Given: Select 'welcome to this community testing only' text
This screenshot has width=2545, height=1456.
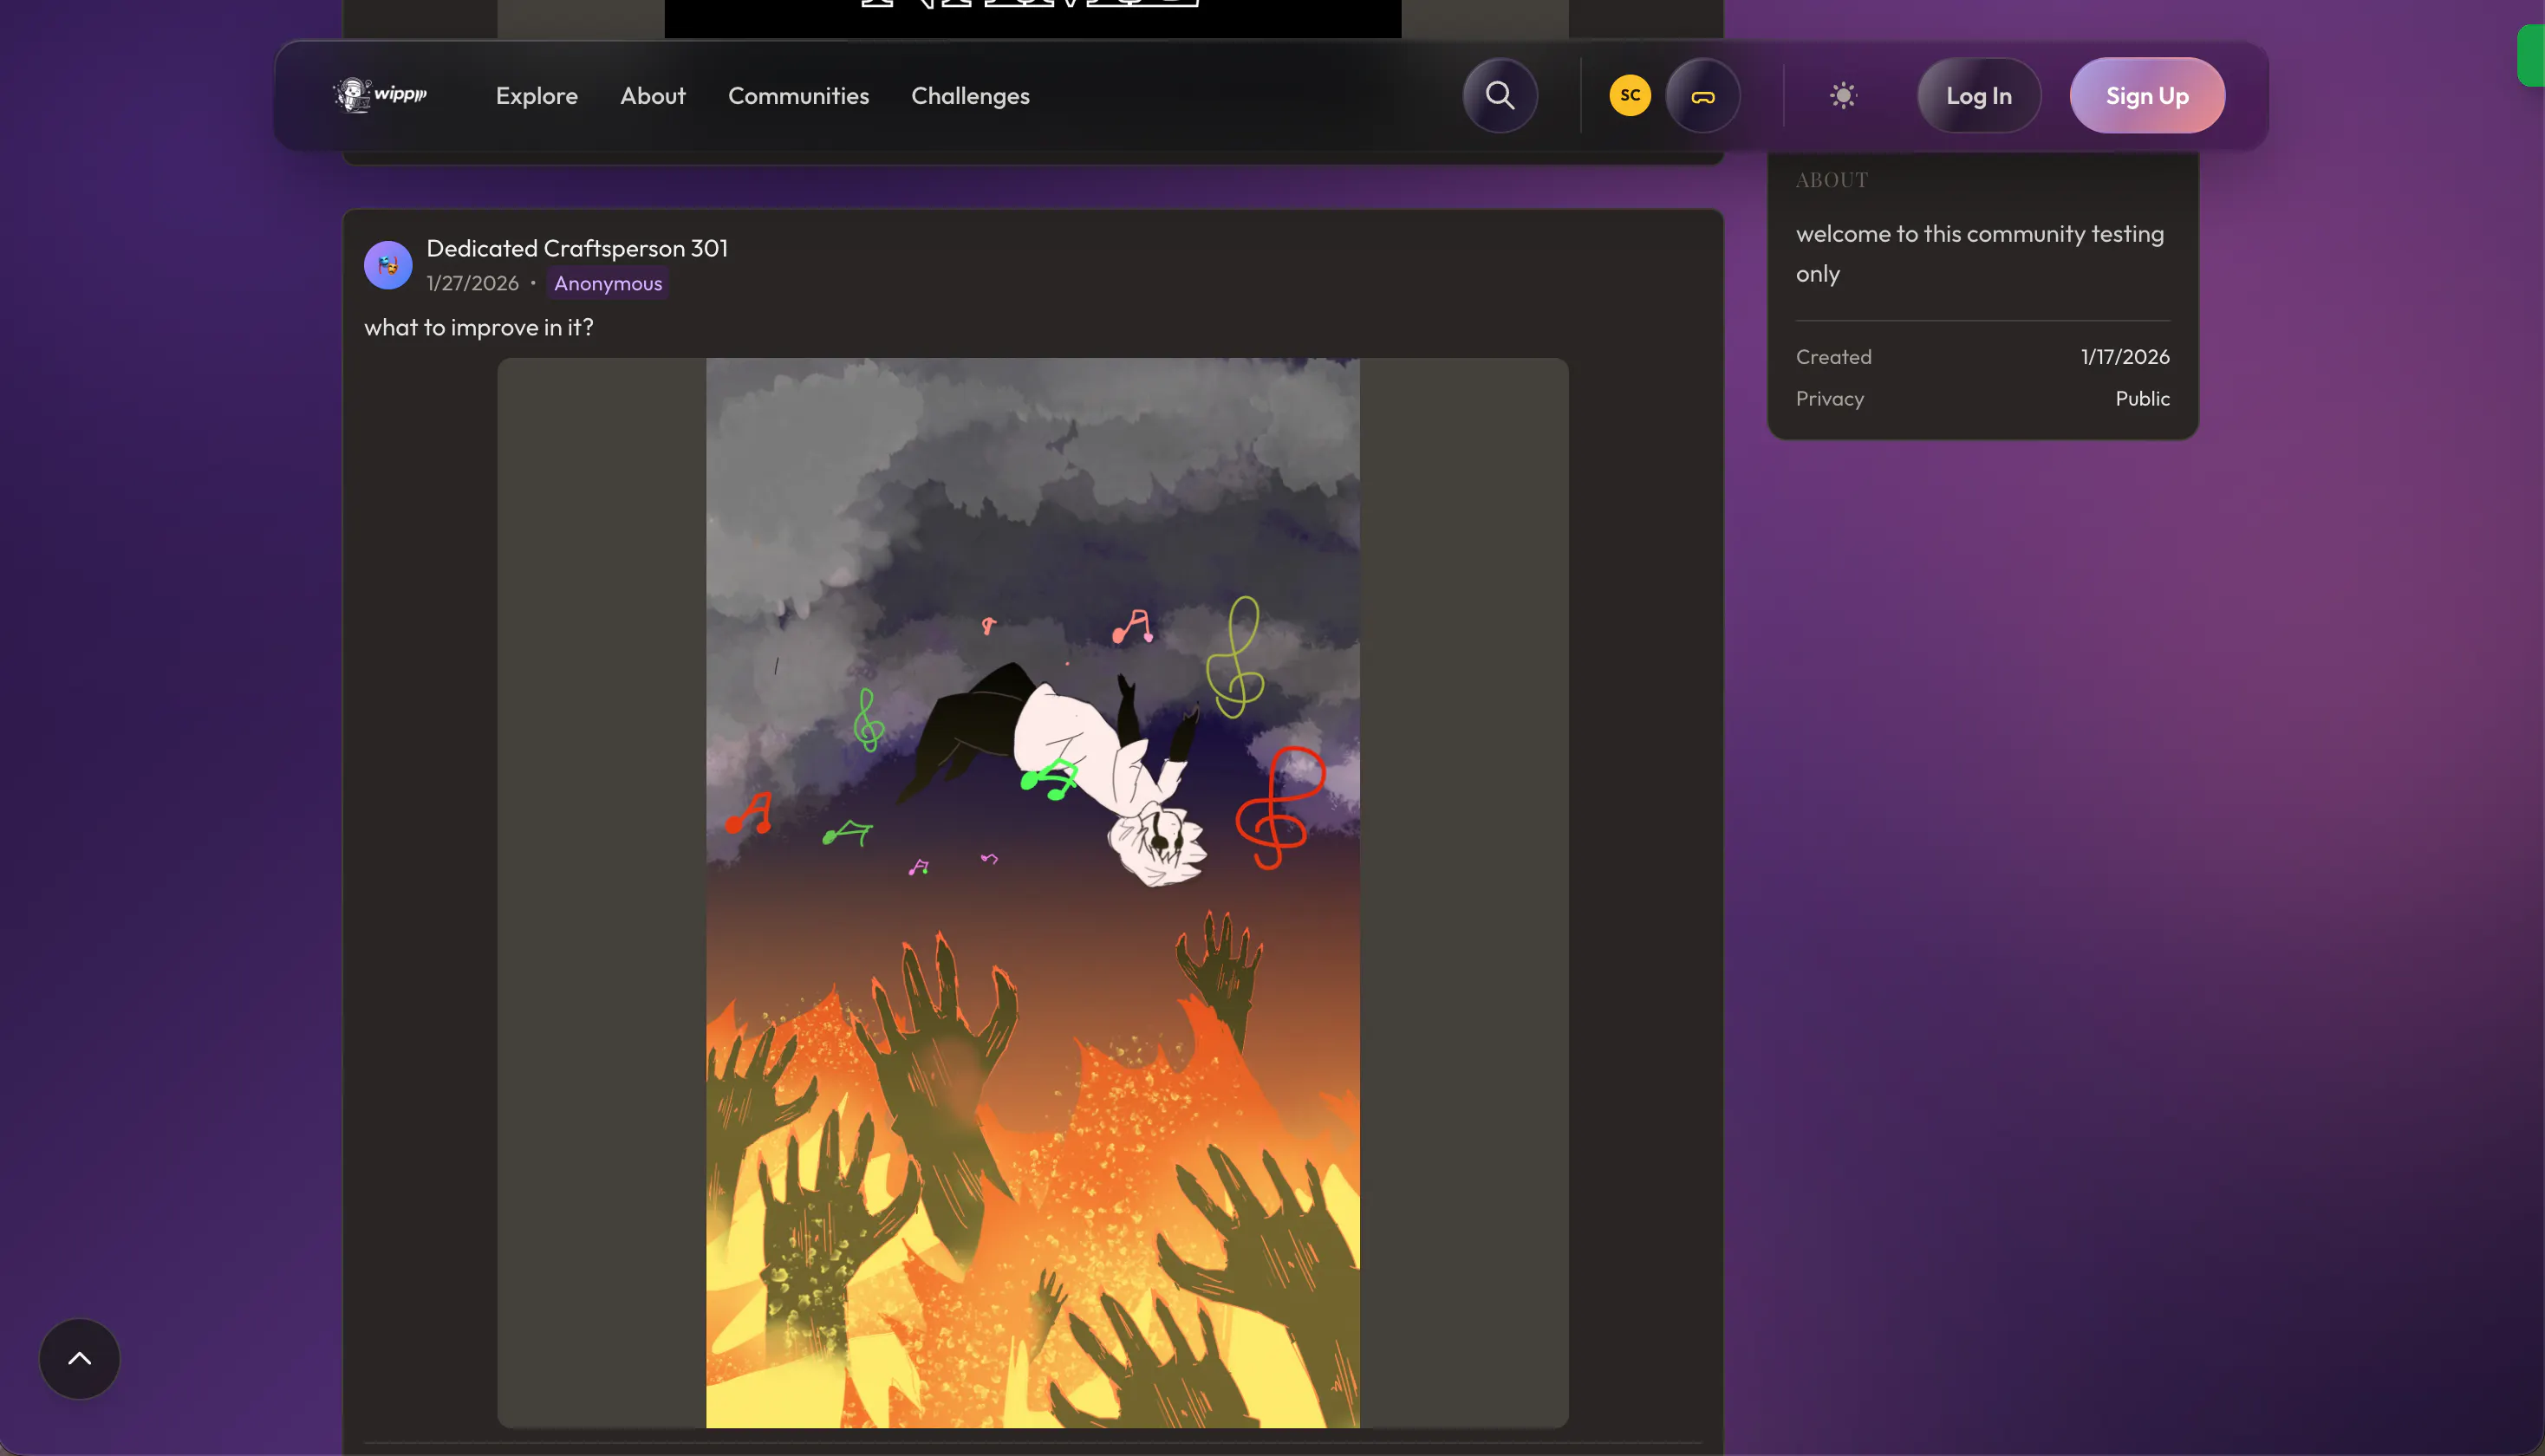Looking at the screenshot, I should (x=1979, y=253).
